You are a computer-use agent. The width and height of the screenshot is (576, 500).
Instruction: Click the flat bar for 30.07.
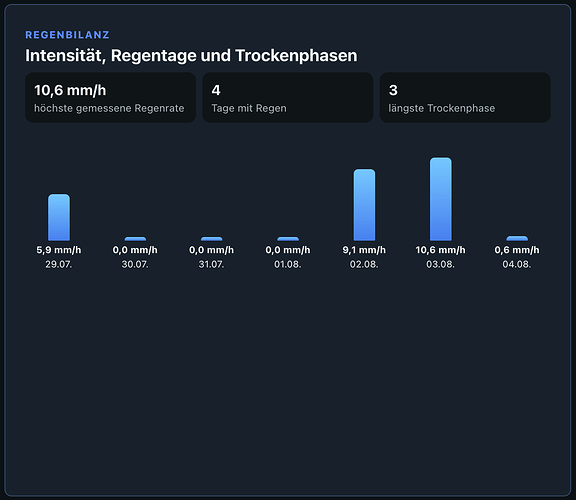(135, 239)
